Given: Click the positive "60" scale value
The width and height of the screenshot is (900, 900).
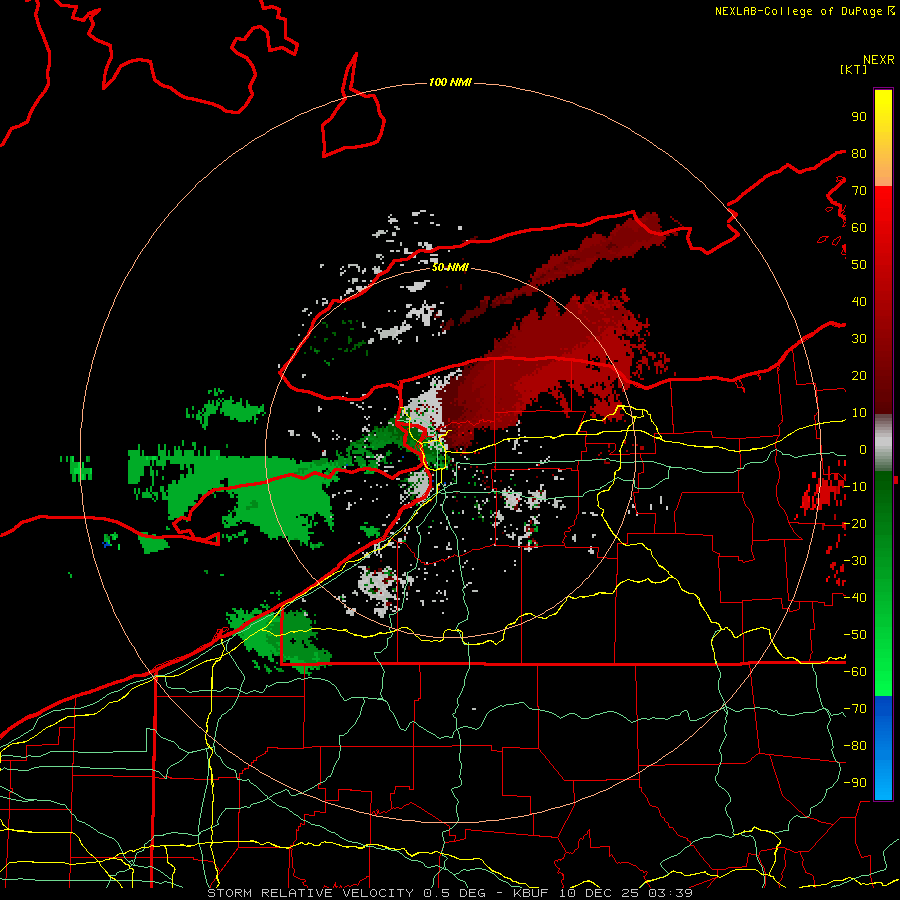Looking at the screenshot, I should click(859, 228).
